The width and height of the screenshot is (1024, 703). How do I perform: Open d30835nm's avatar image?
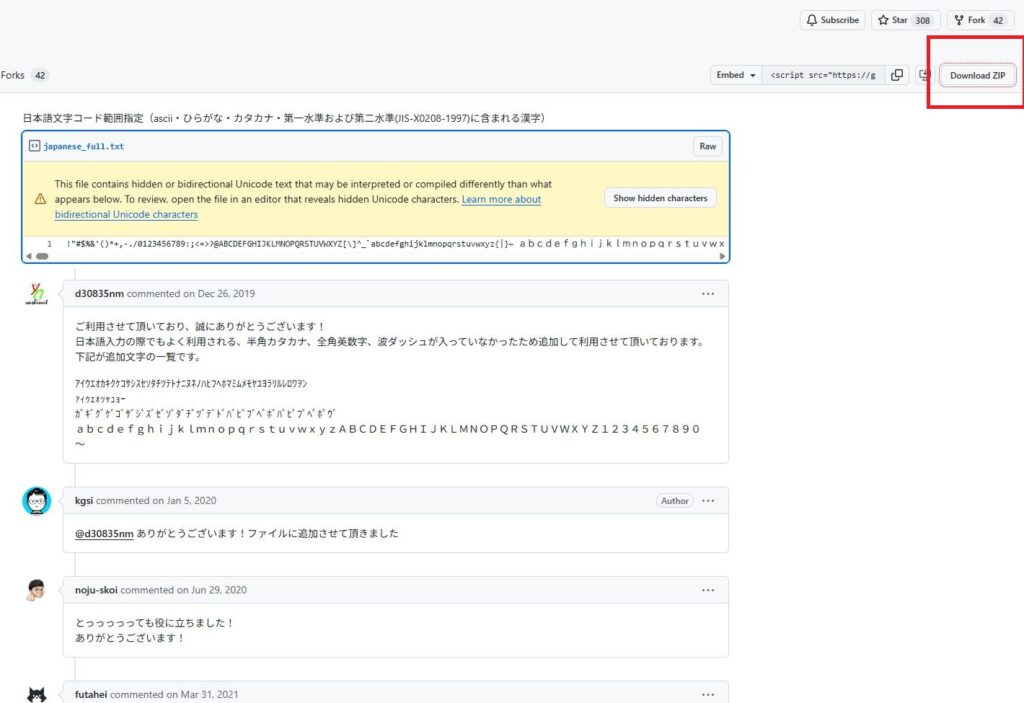point(37,295)
